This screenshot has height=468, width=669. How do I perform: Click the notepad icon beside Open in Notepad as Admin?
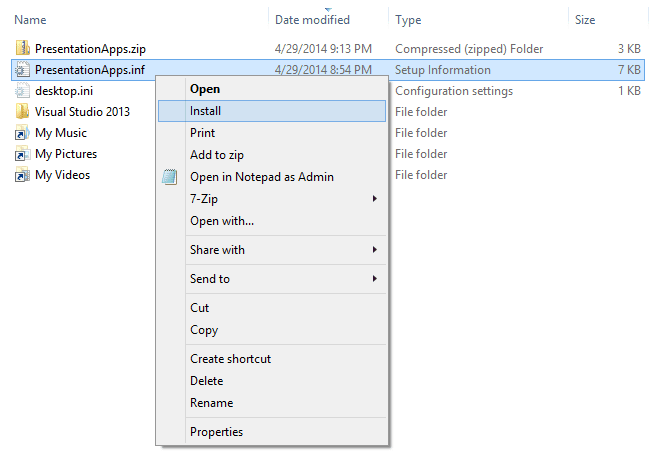170,177
